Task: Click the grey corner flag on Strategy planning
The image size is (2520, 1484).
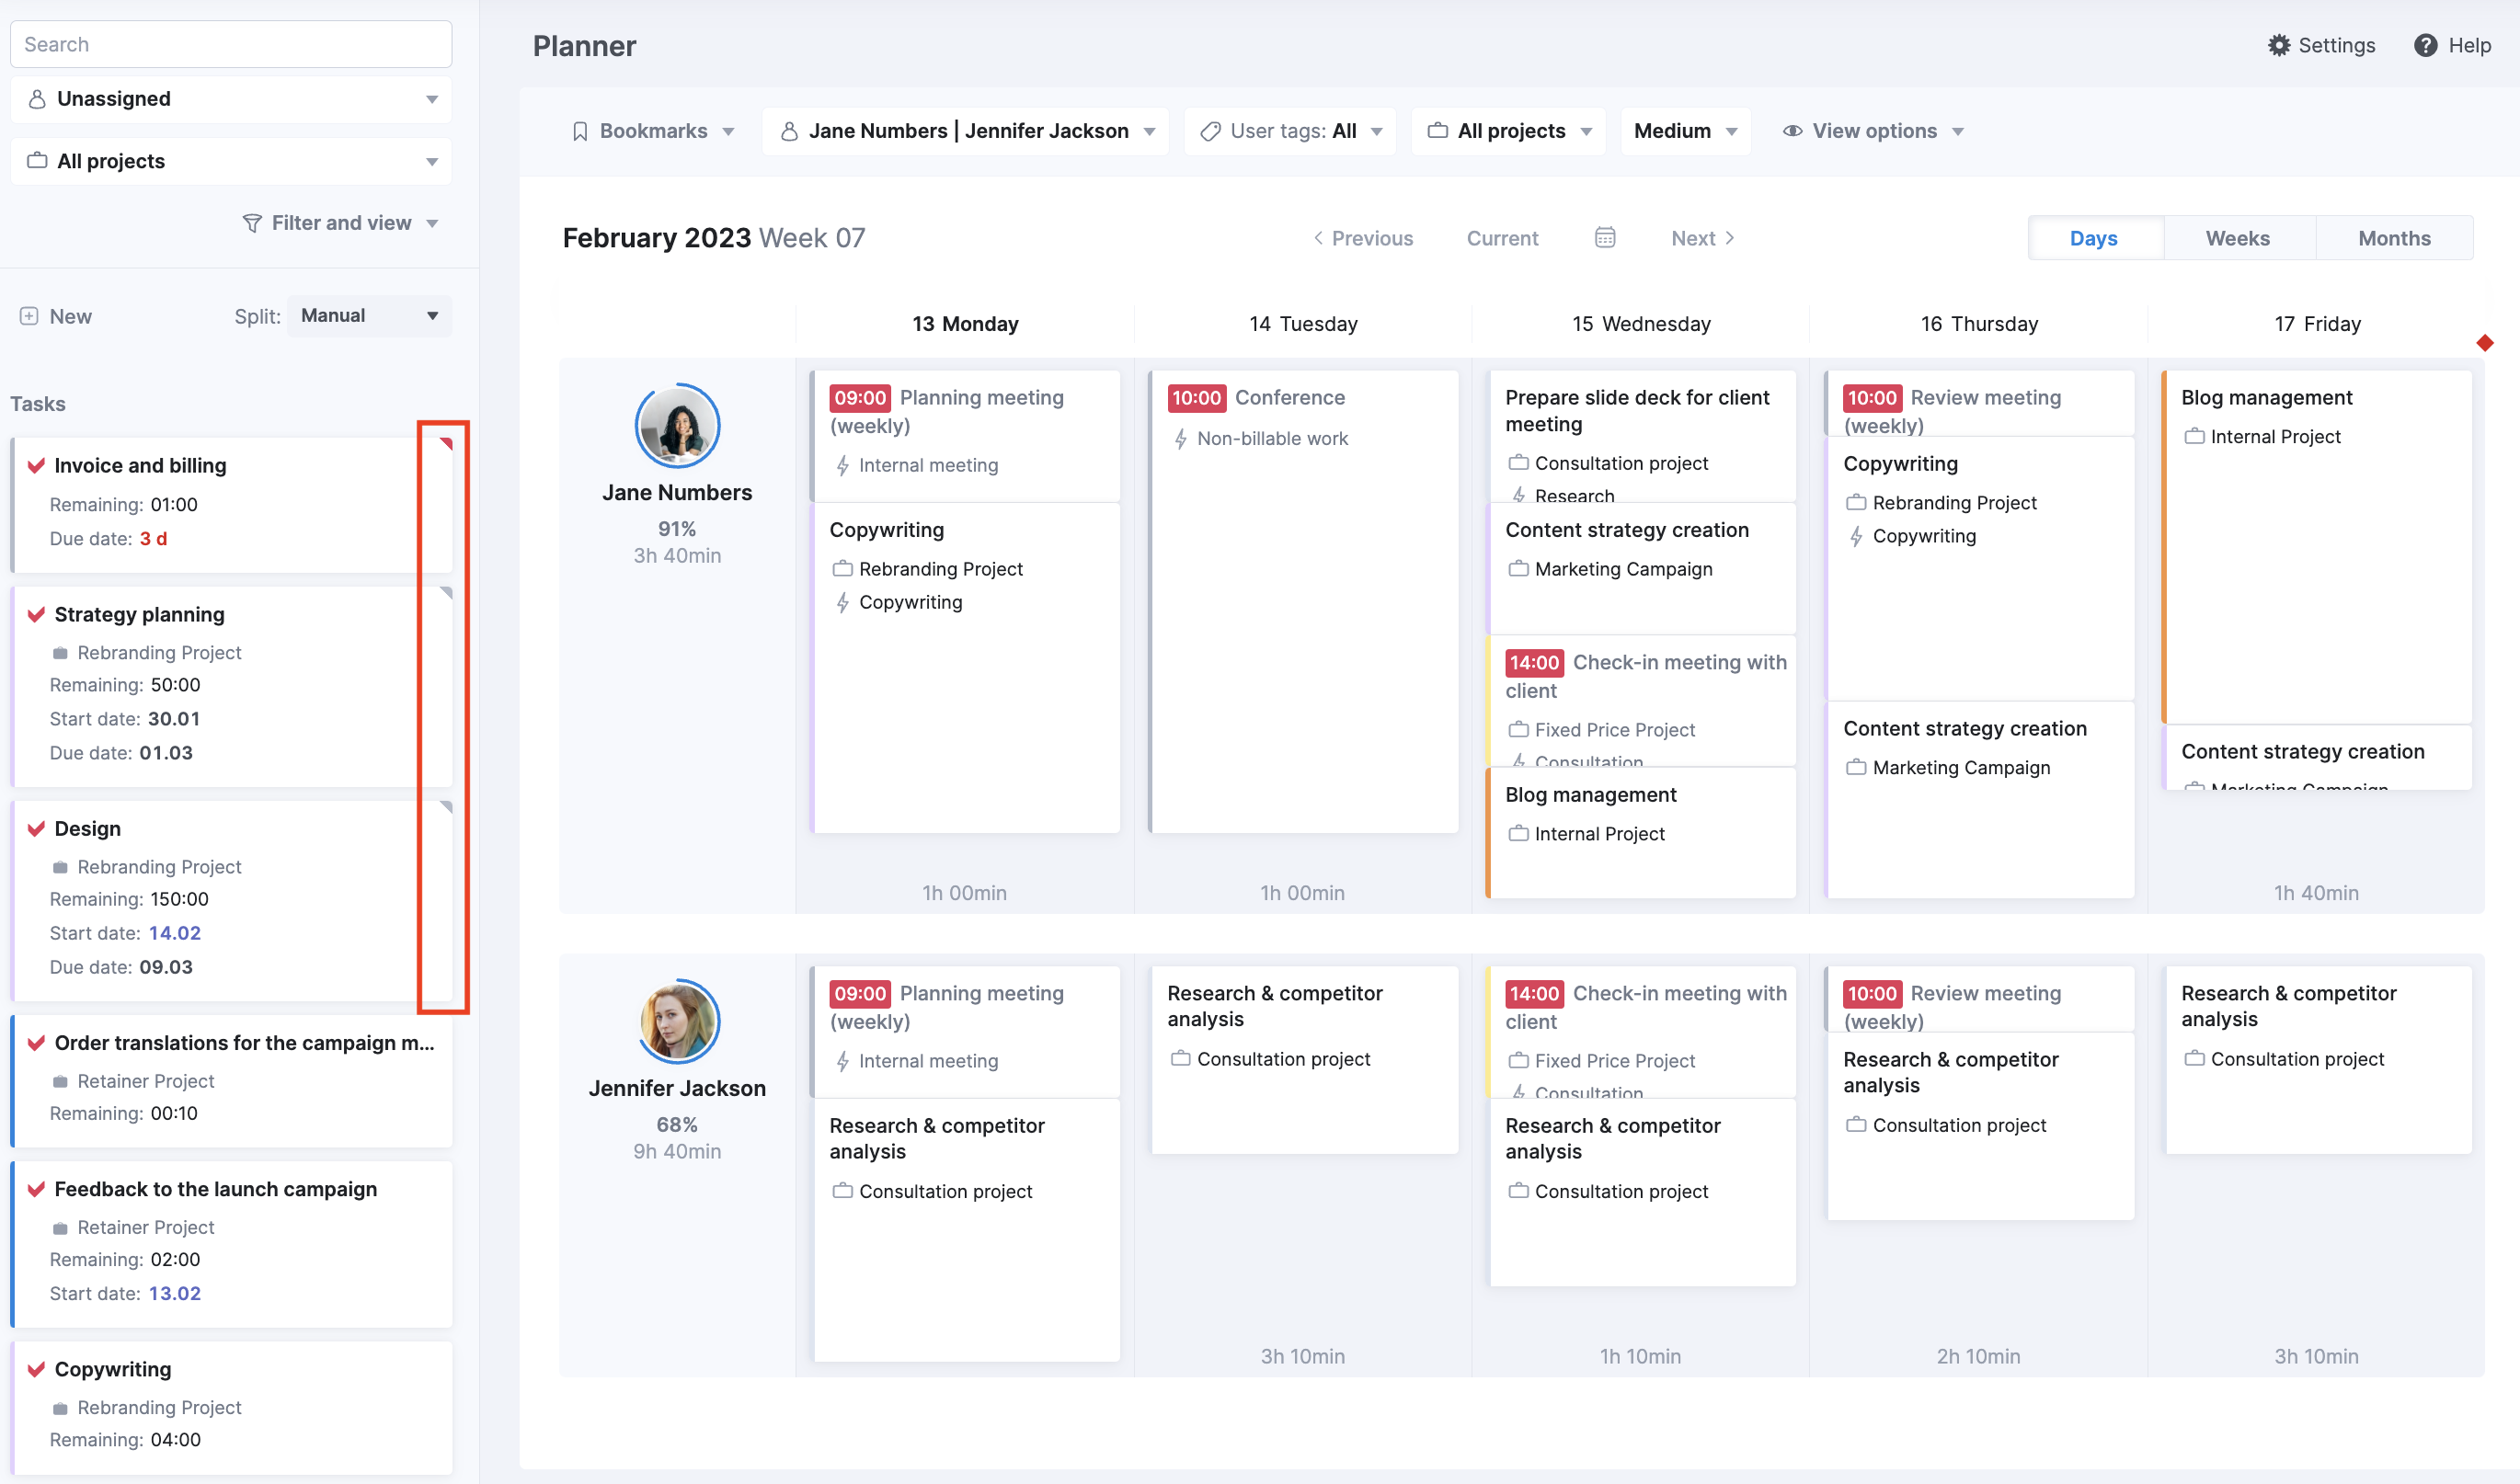Action: [446, 592]
